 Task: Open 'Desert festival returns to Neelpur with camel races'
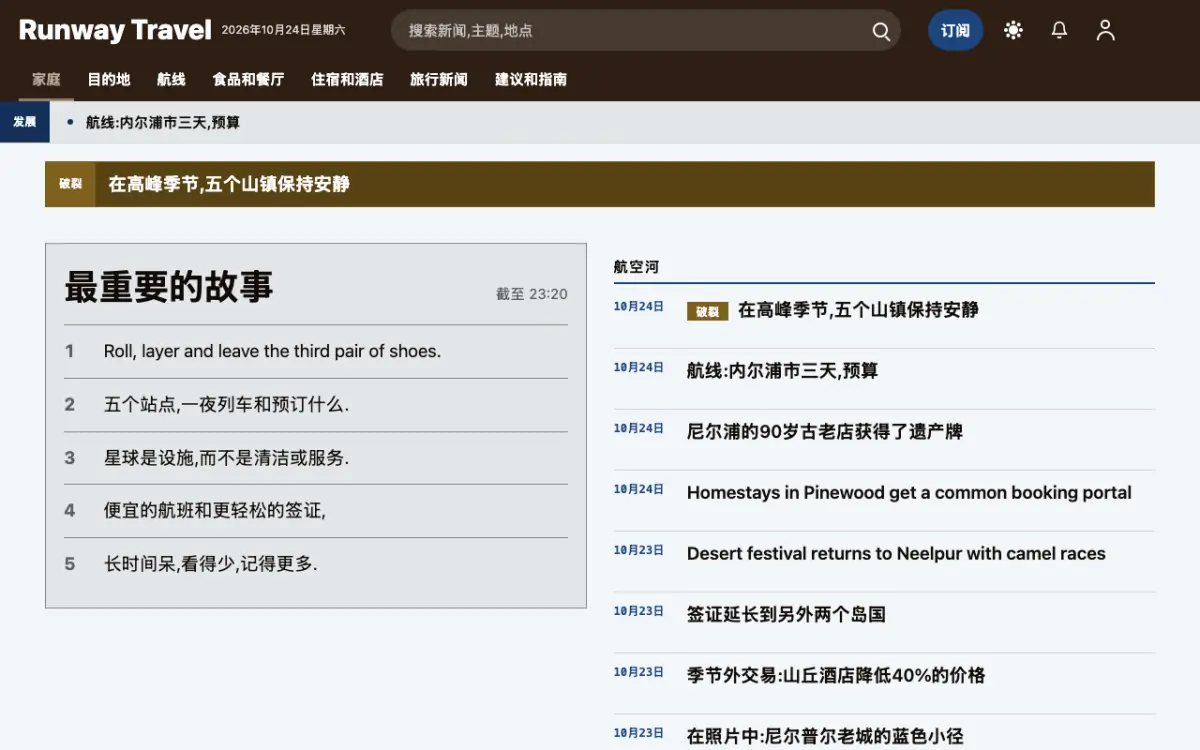pyautogui.click(x=896, y=553)
